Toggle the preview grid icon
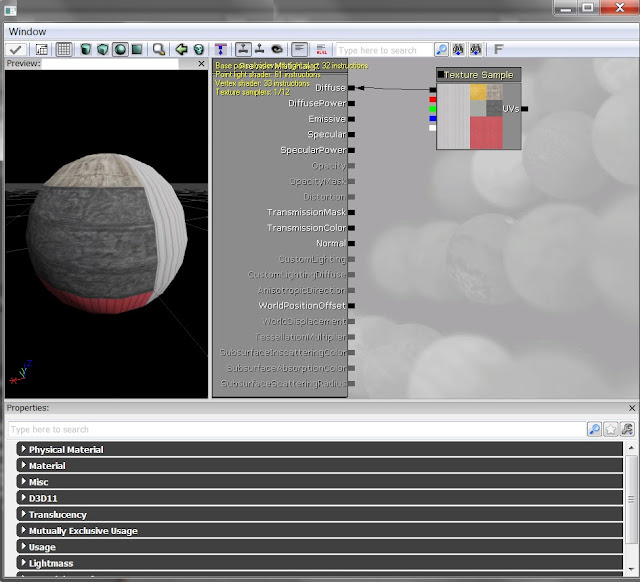Screen dimensions: 640x582 click(x=64, y=50)
